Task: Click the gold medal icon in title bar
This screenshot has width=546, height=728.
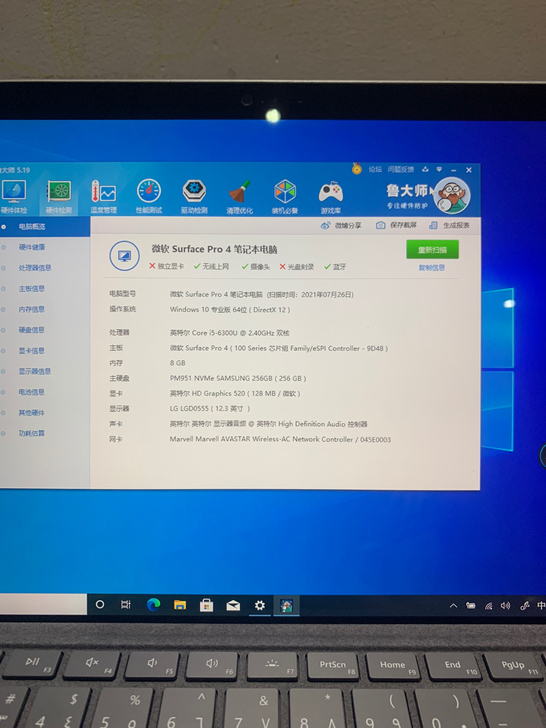Action: tap(357, 169)
